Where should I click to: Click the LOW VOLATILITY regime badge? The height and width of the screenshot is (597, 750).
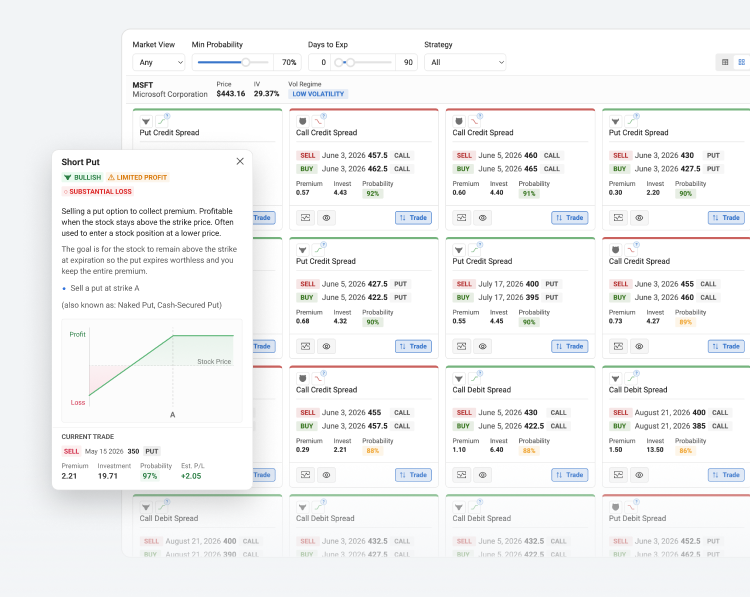tap(318, 94)
